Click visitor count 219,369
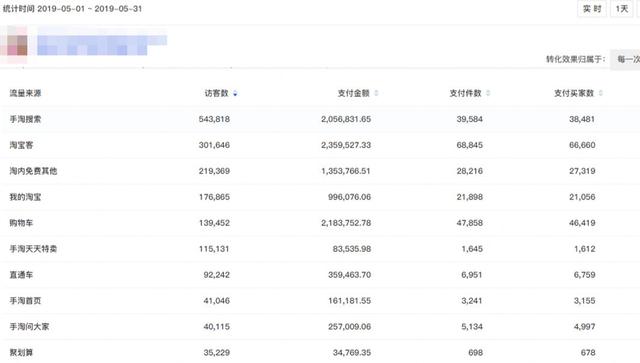 (214, 171)
